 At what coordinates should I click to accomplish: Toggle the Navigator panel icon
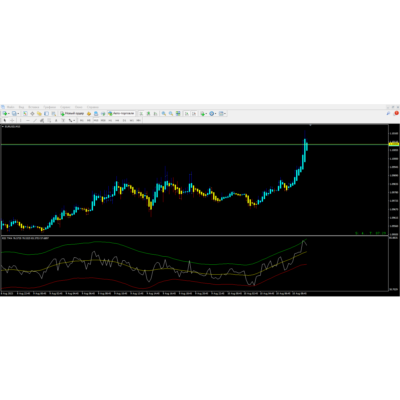click(x=39, y=113)
